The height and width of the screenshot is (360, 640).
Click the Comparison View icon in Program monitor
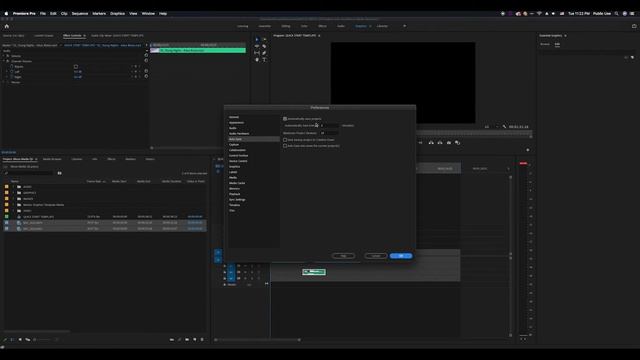point(458,142)
